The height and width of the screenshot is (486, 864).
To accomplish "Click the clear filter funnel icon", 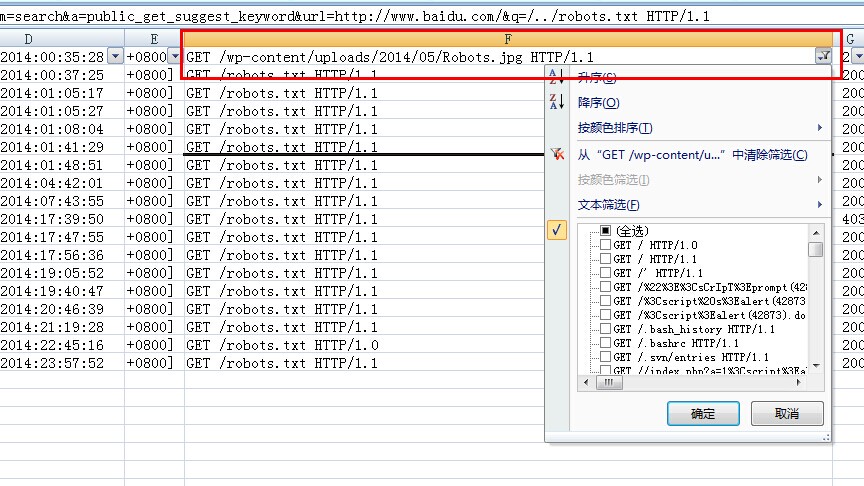I will pyautogui.click(x=557, y=154).
